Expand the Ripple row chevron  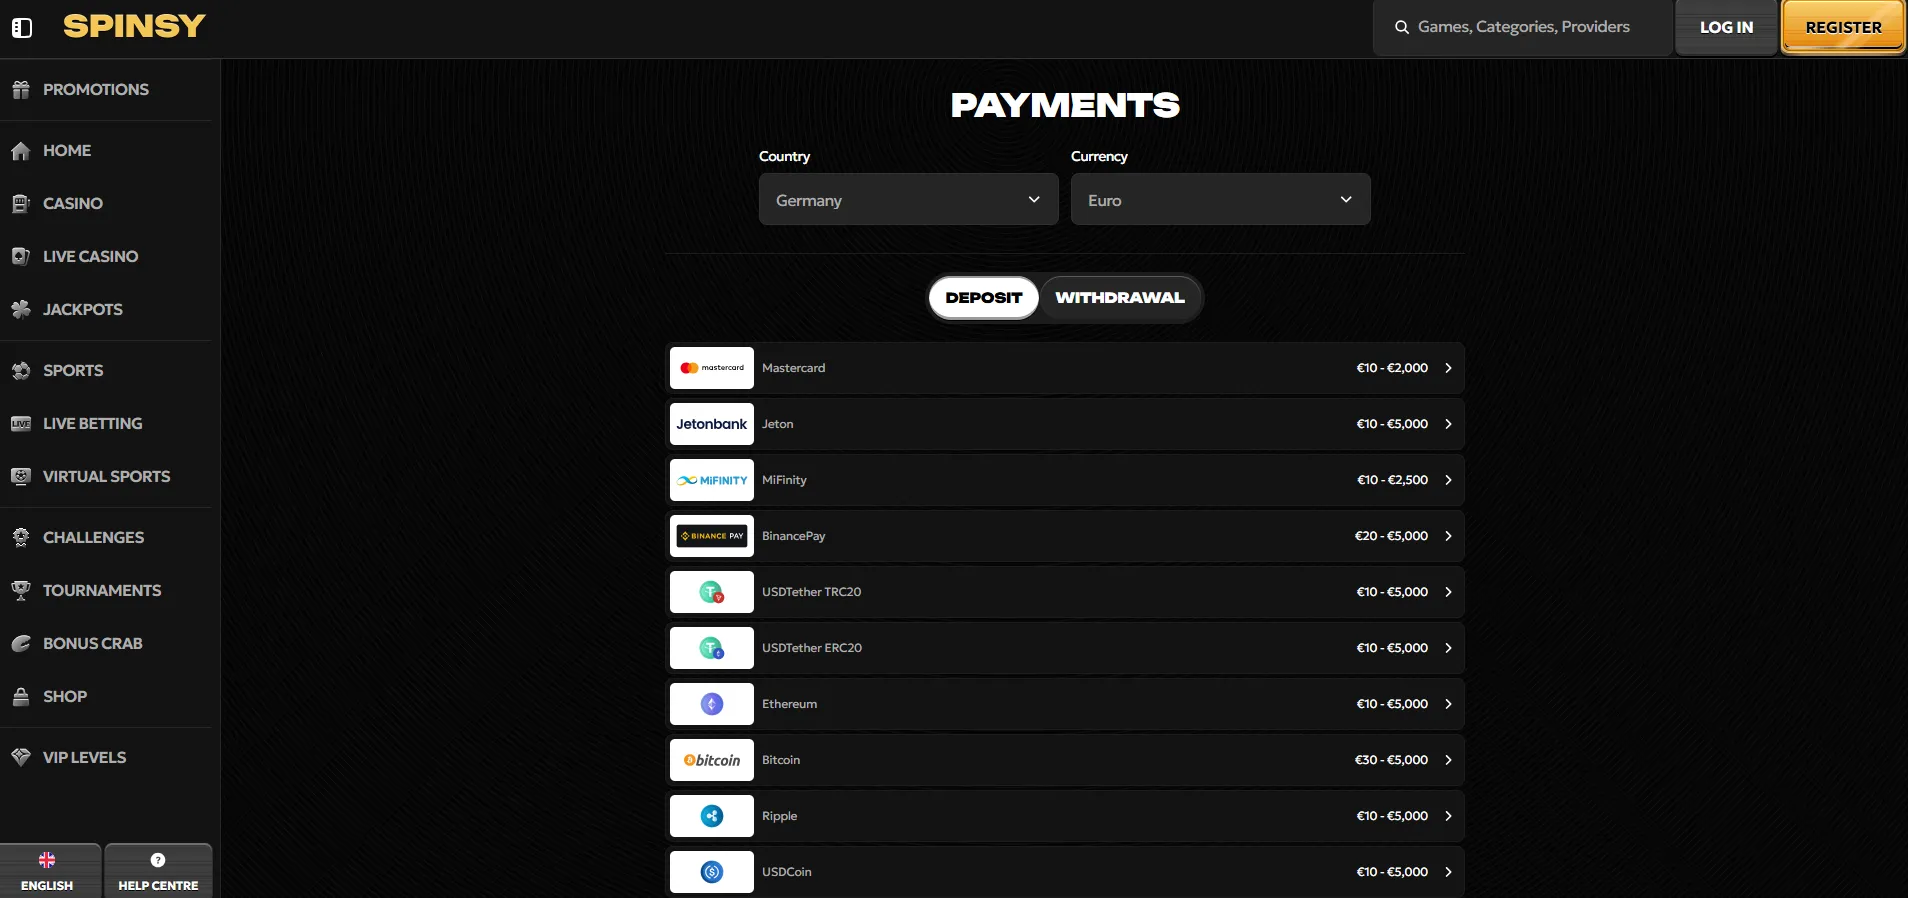click(x=1448, y=816)
